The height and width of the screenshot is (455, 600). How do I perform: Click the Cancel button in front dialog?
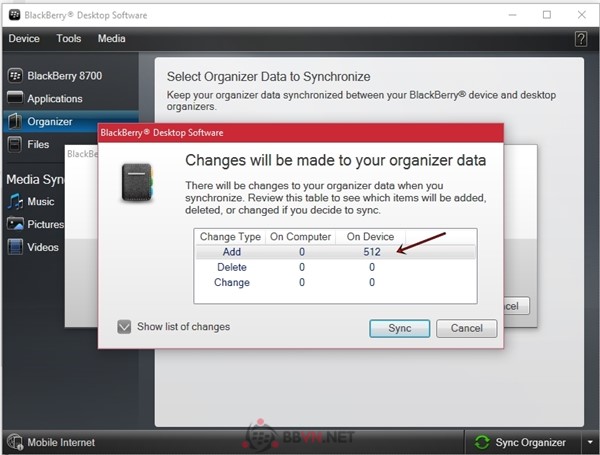click(466, 328)
